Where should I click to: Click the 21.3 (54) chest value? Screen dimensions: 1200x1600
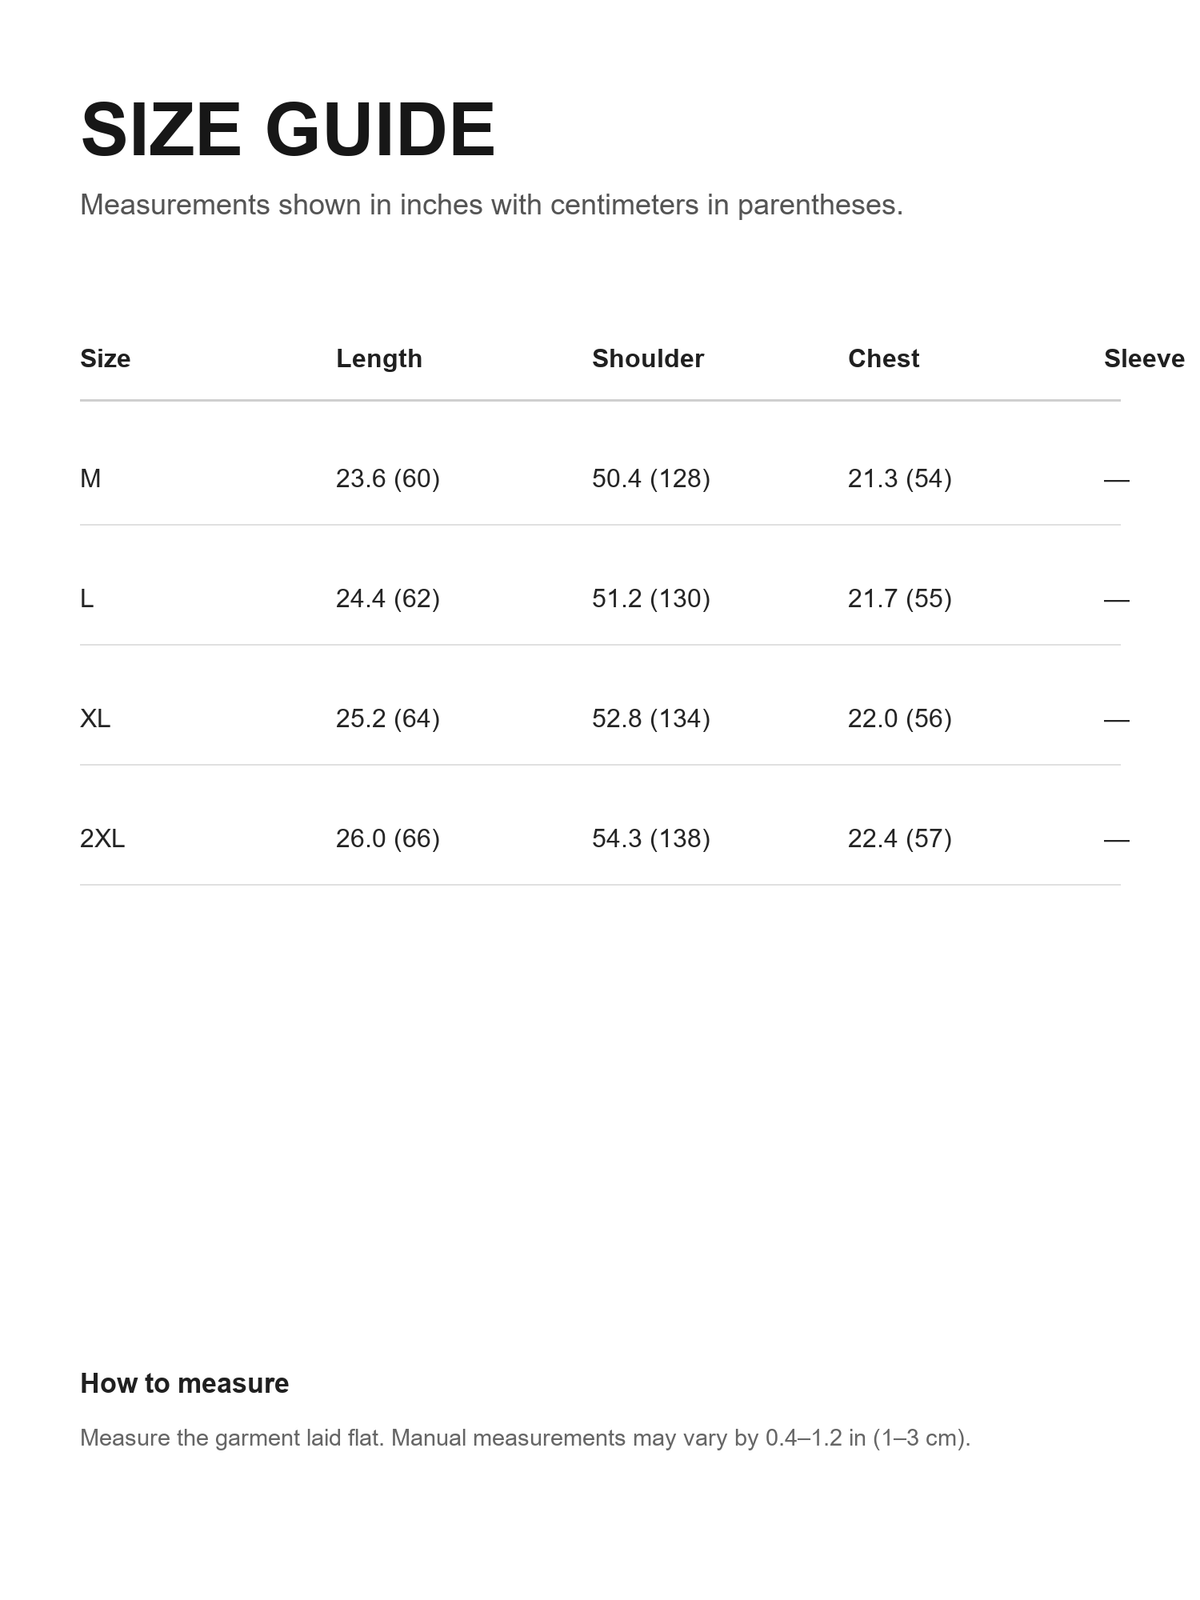900,478
